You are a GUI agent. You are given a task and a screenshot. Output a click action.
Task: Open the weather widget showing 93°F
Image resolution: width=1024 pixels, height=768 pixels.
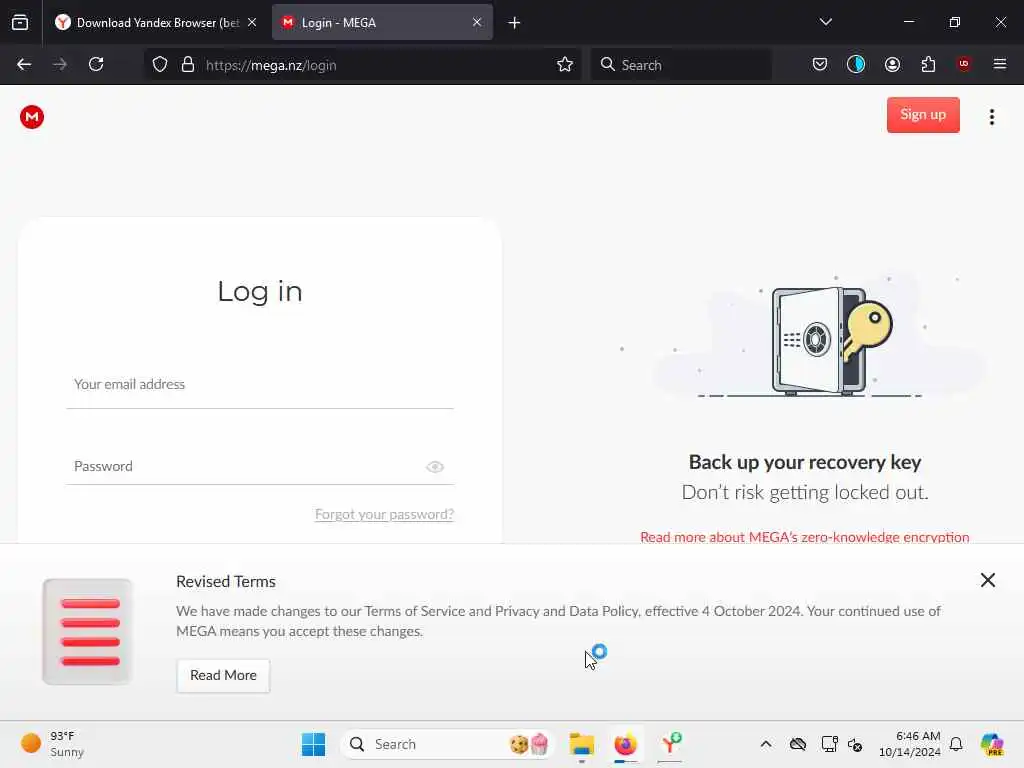pos(54,744)
